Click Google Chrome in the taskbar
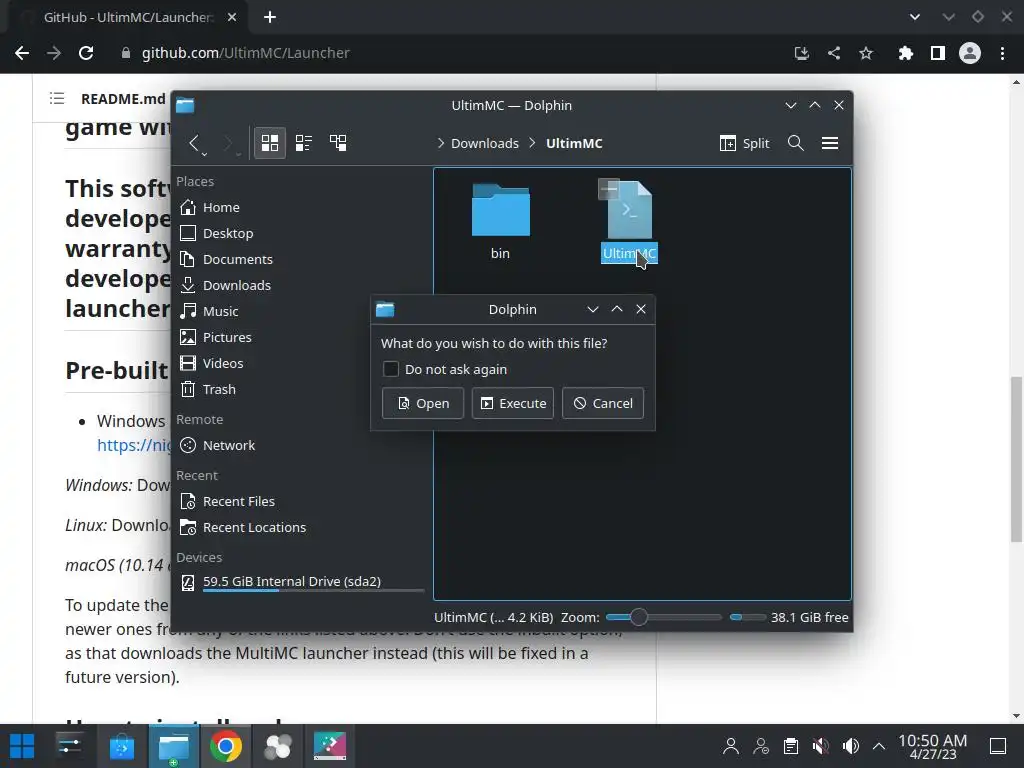1024x768 pixels. 225,746
